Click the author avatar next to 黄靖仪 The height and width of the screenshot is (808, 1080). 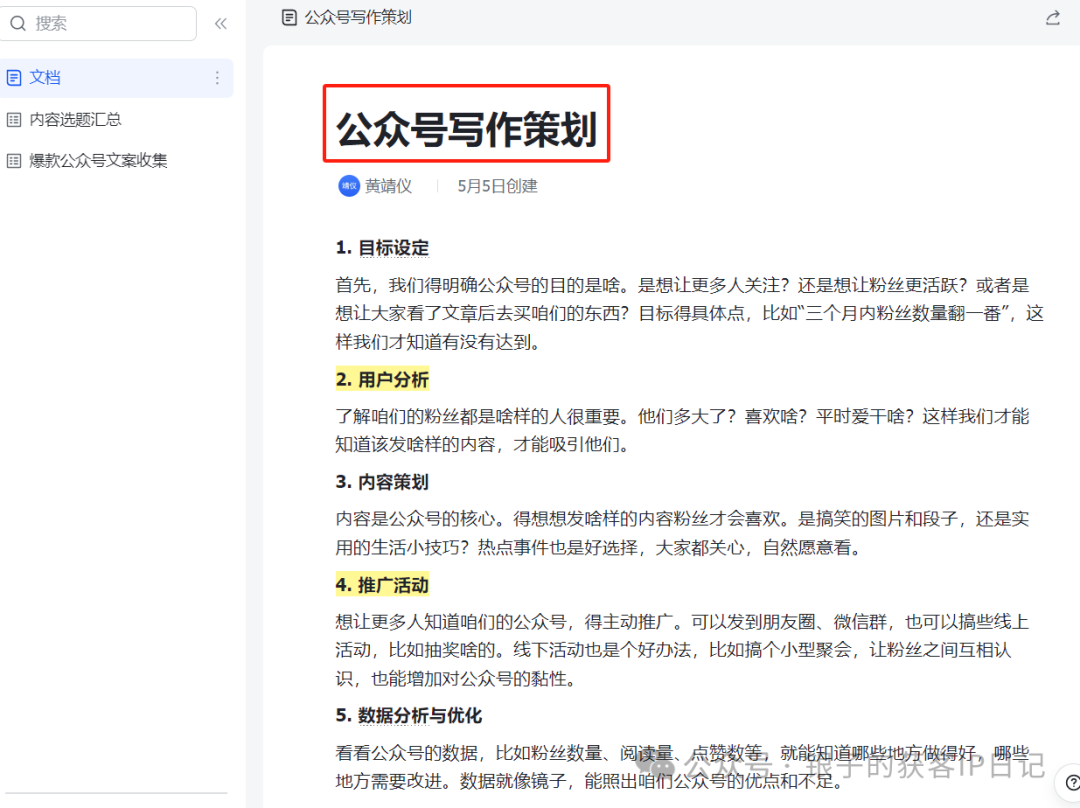click(x=347, y=186)
